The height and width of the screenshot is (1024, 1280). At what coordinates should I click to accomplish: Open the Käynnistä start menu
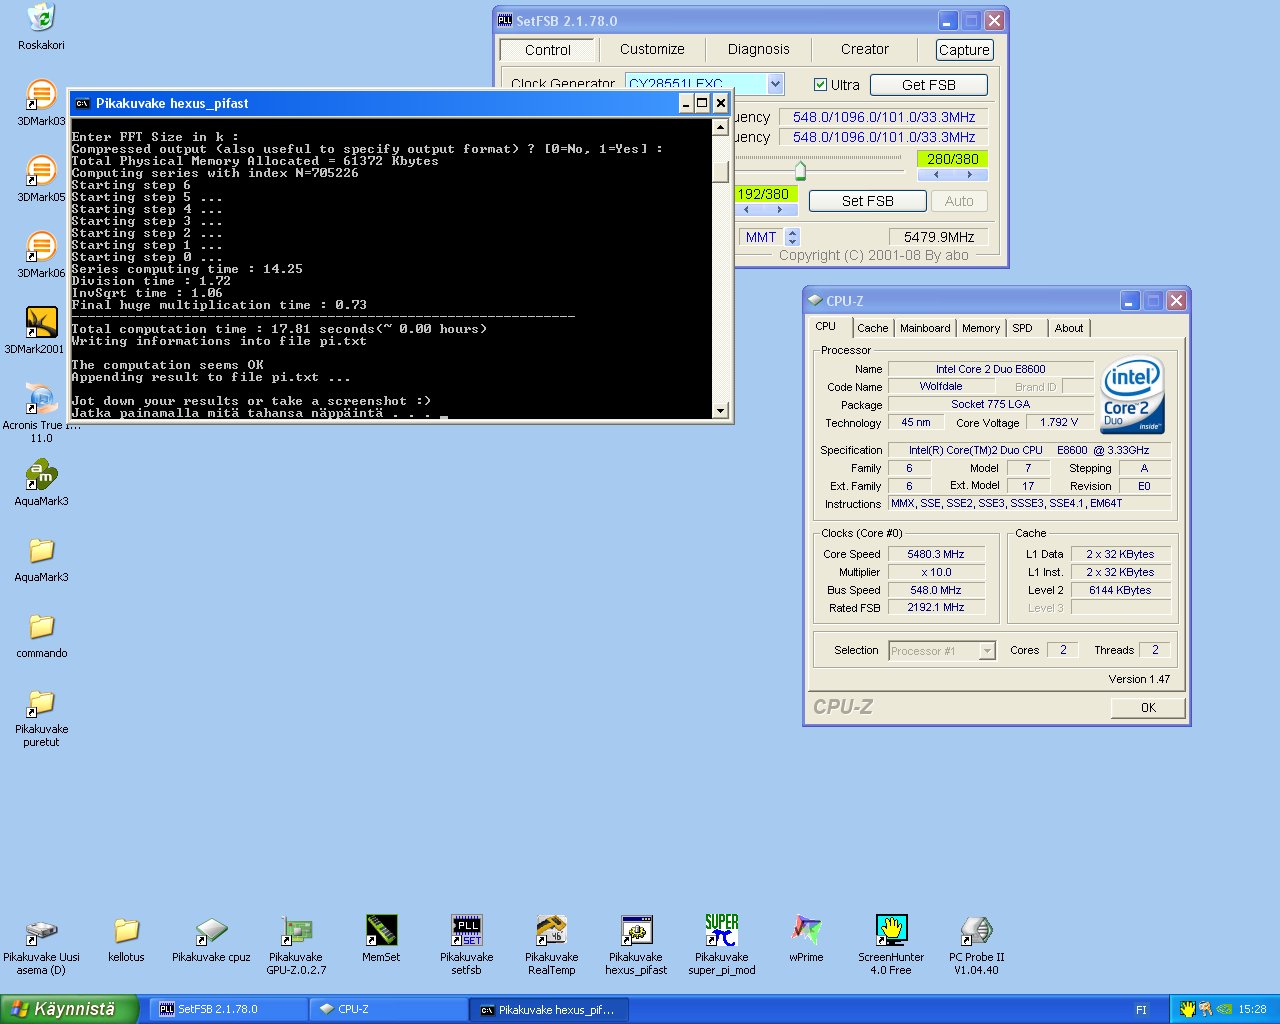pyautogui.click(x=68, y=1009)
